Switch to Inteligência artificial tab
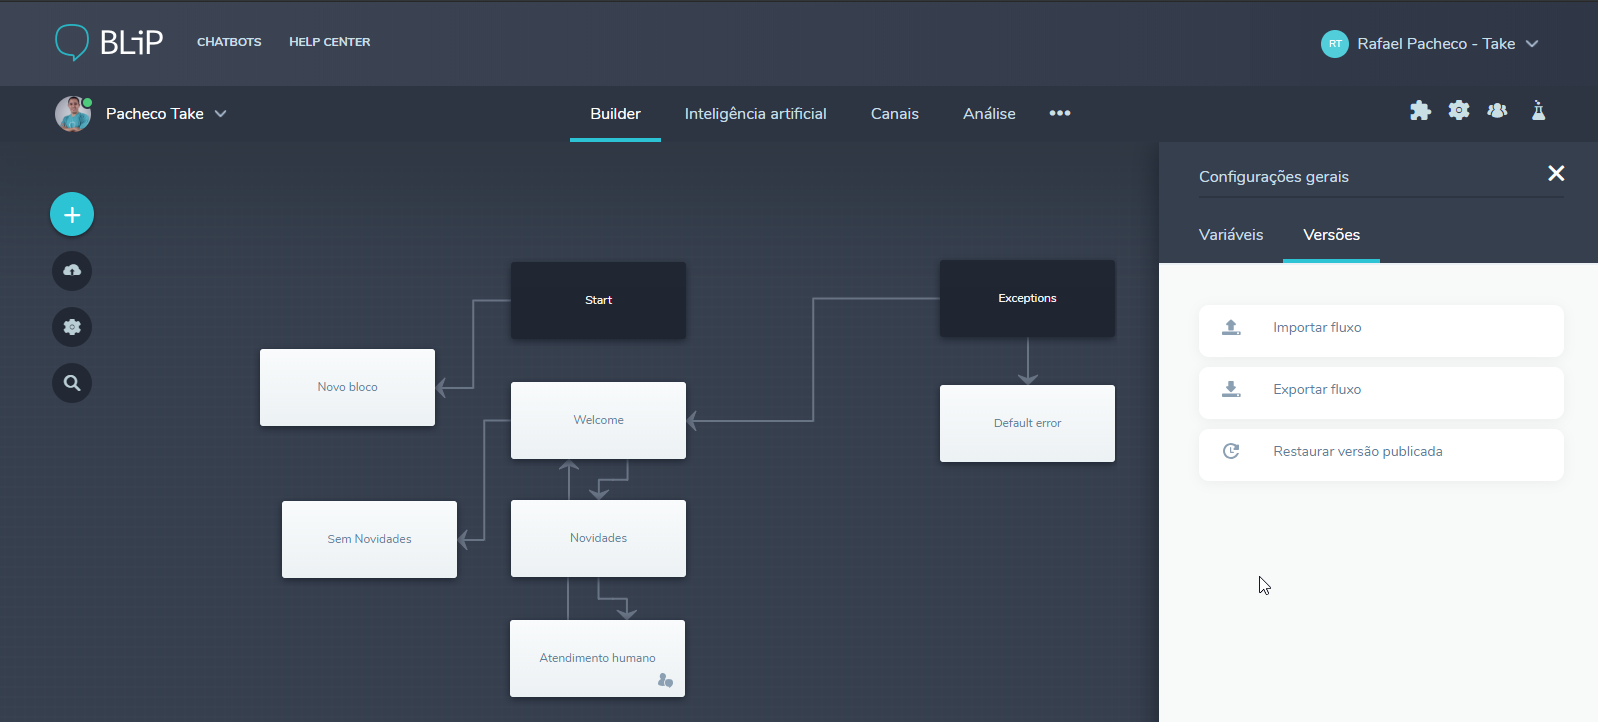 [755, 114]
